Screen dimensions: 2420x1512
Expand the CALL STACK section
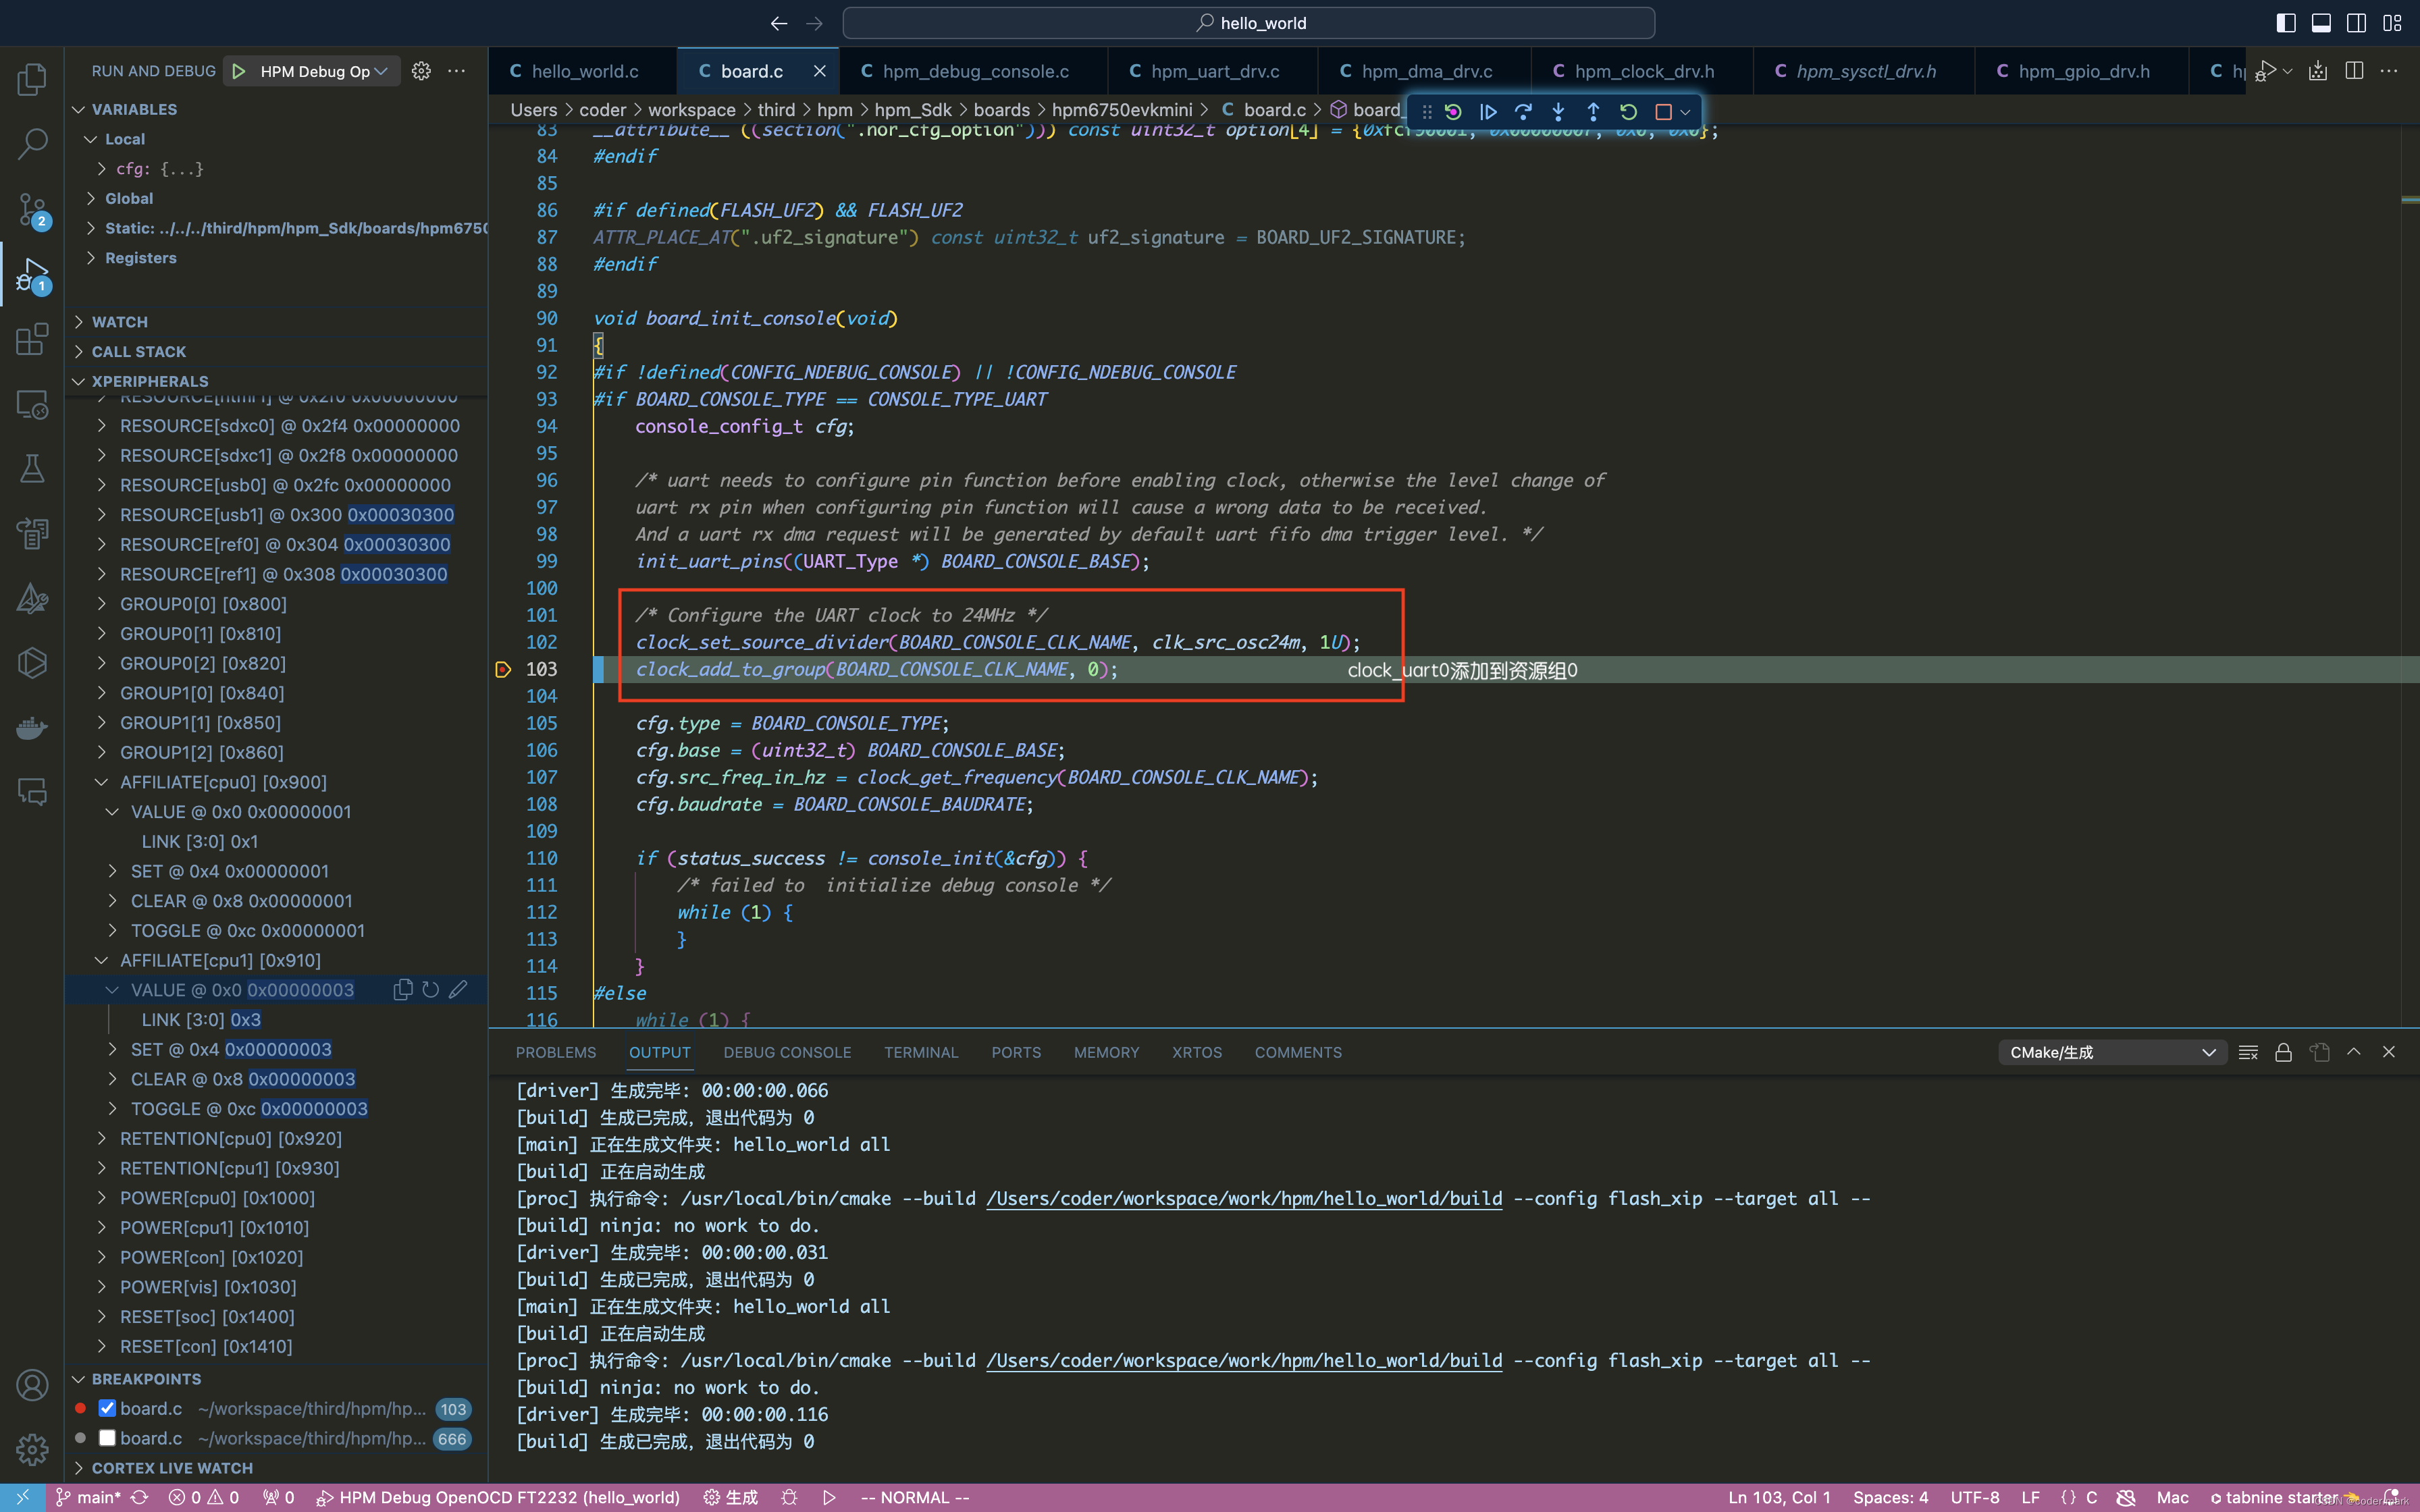(x=139, y=352)
